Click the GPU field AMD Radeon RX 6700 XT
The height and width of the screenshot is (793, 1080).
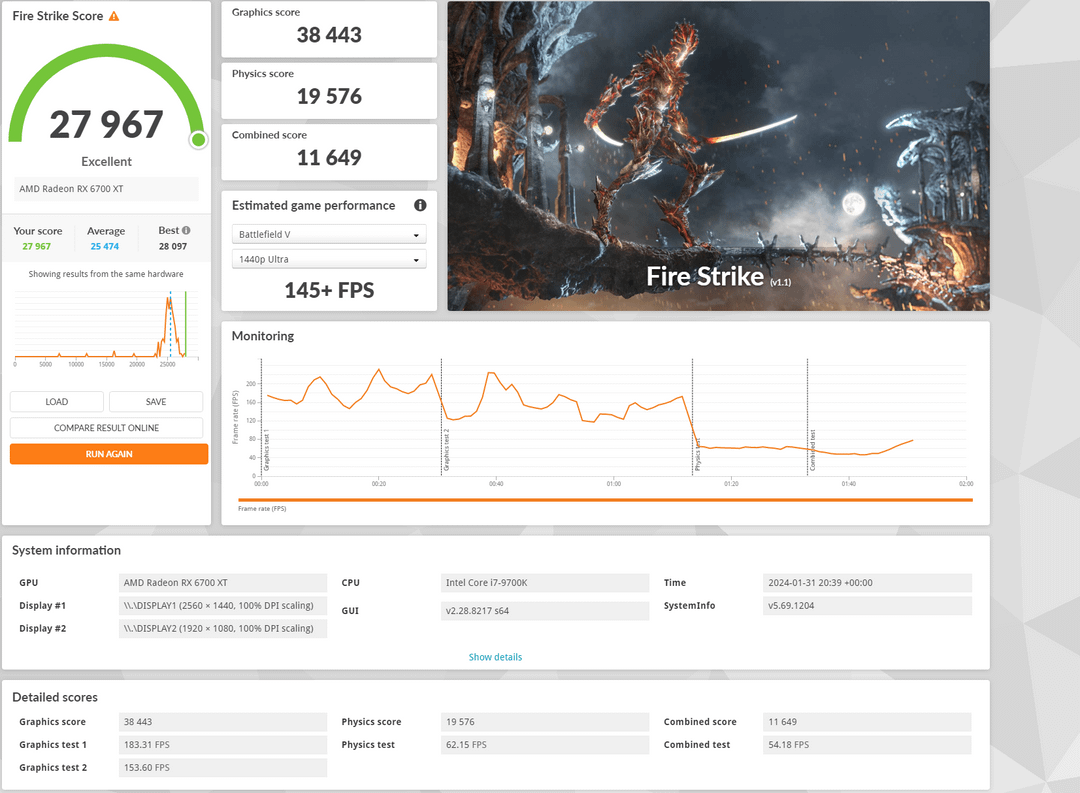[222, 583]
